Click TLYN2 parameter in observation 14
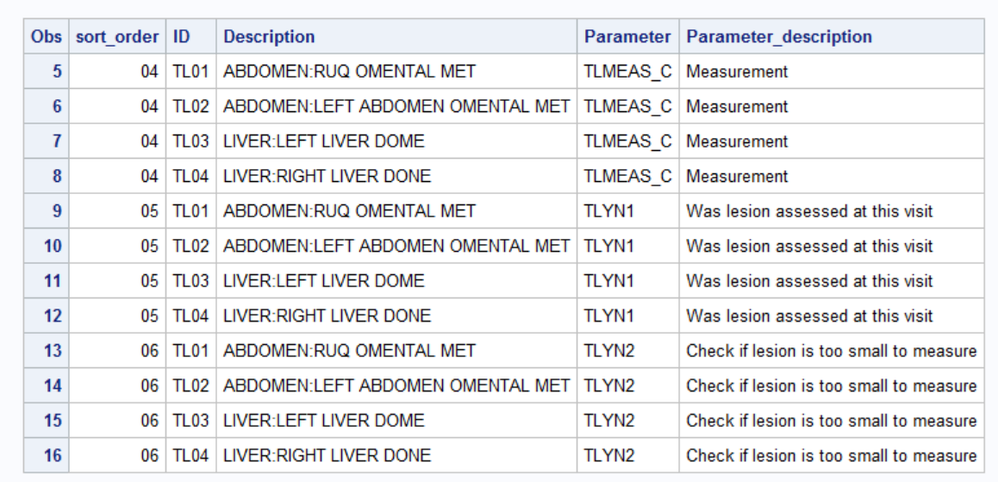Image resolution: width=998 pixels, height=482 pixels. [609, 386]
